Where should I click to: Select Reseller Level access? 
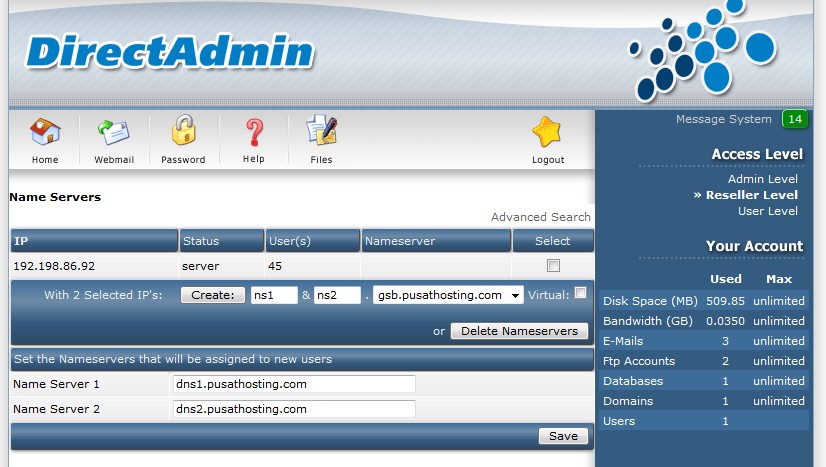click(x=751, y=195)
